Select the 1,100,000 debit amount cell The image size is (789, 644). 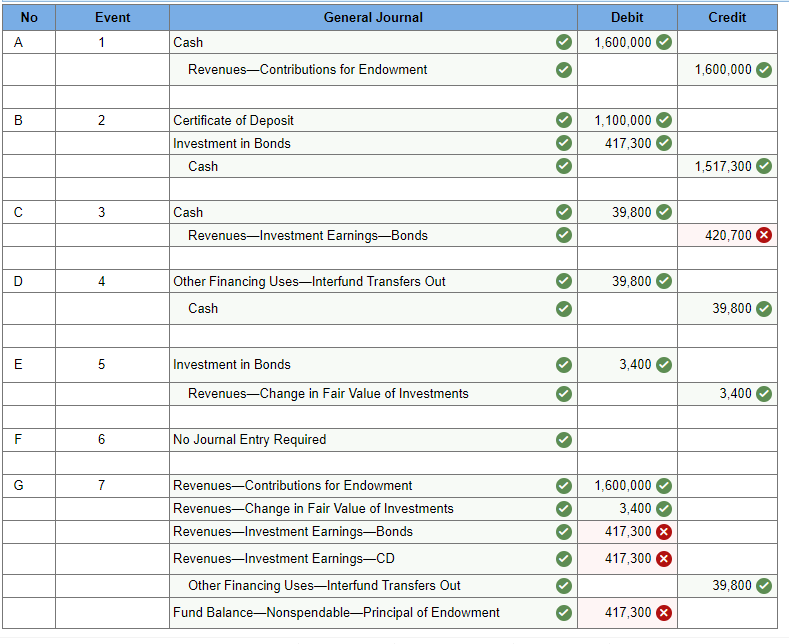tap(627, 120)
